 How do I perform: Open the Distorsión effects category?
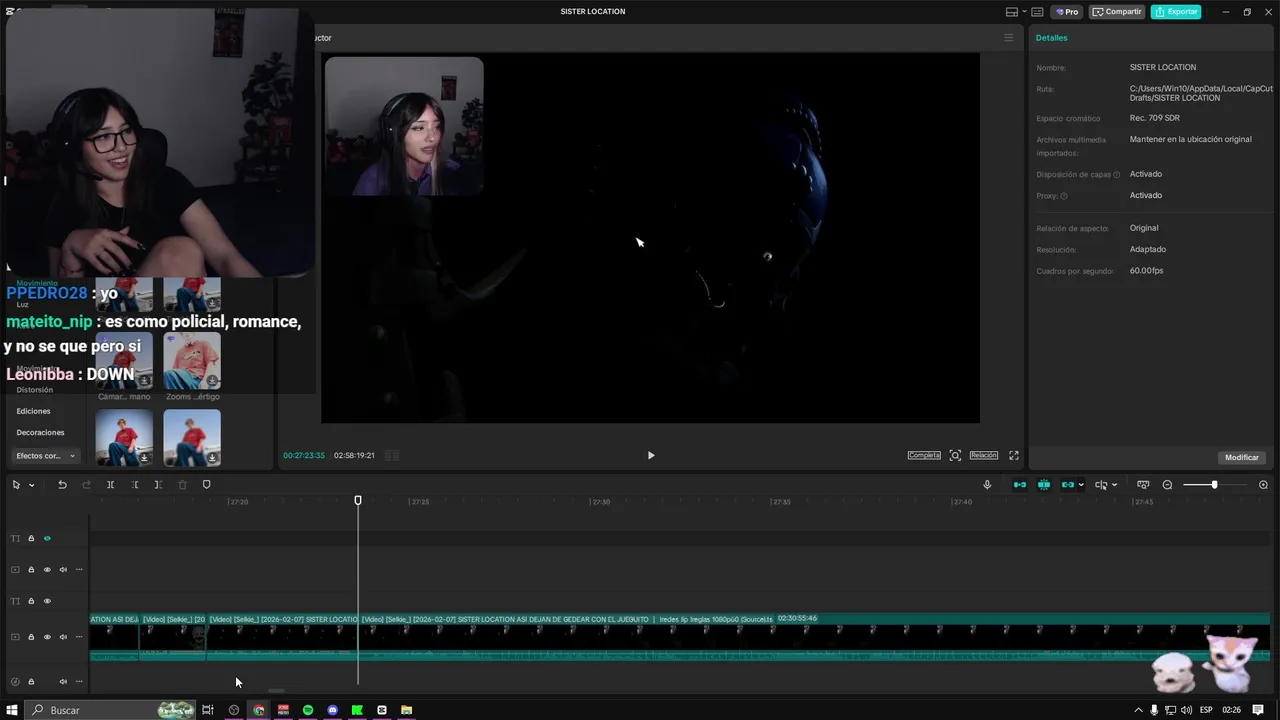35,390
